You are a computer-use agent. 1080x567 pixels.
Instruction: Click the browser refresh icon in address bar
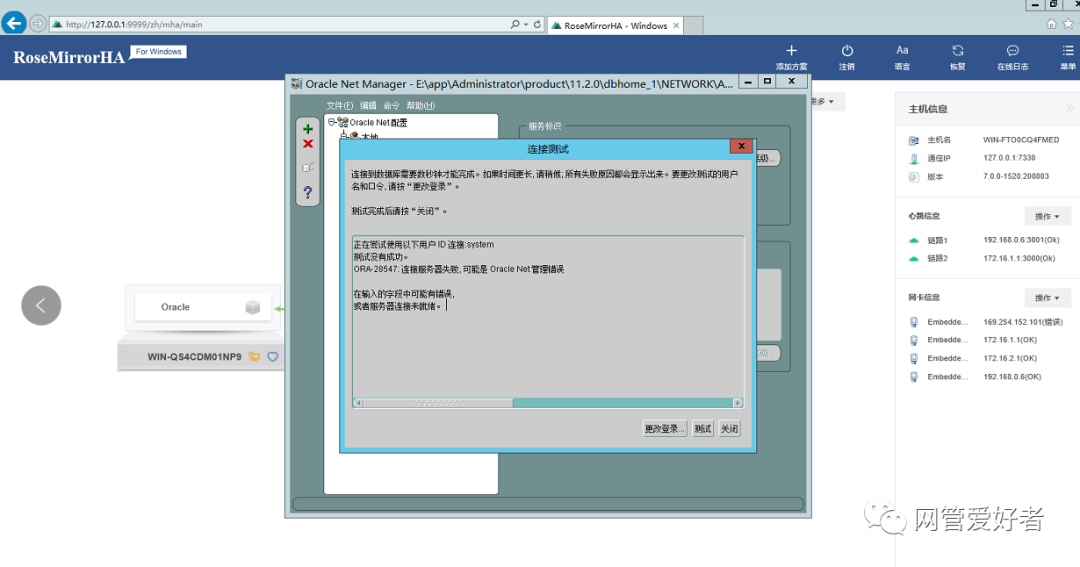(537, 24)
